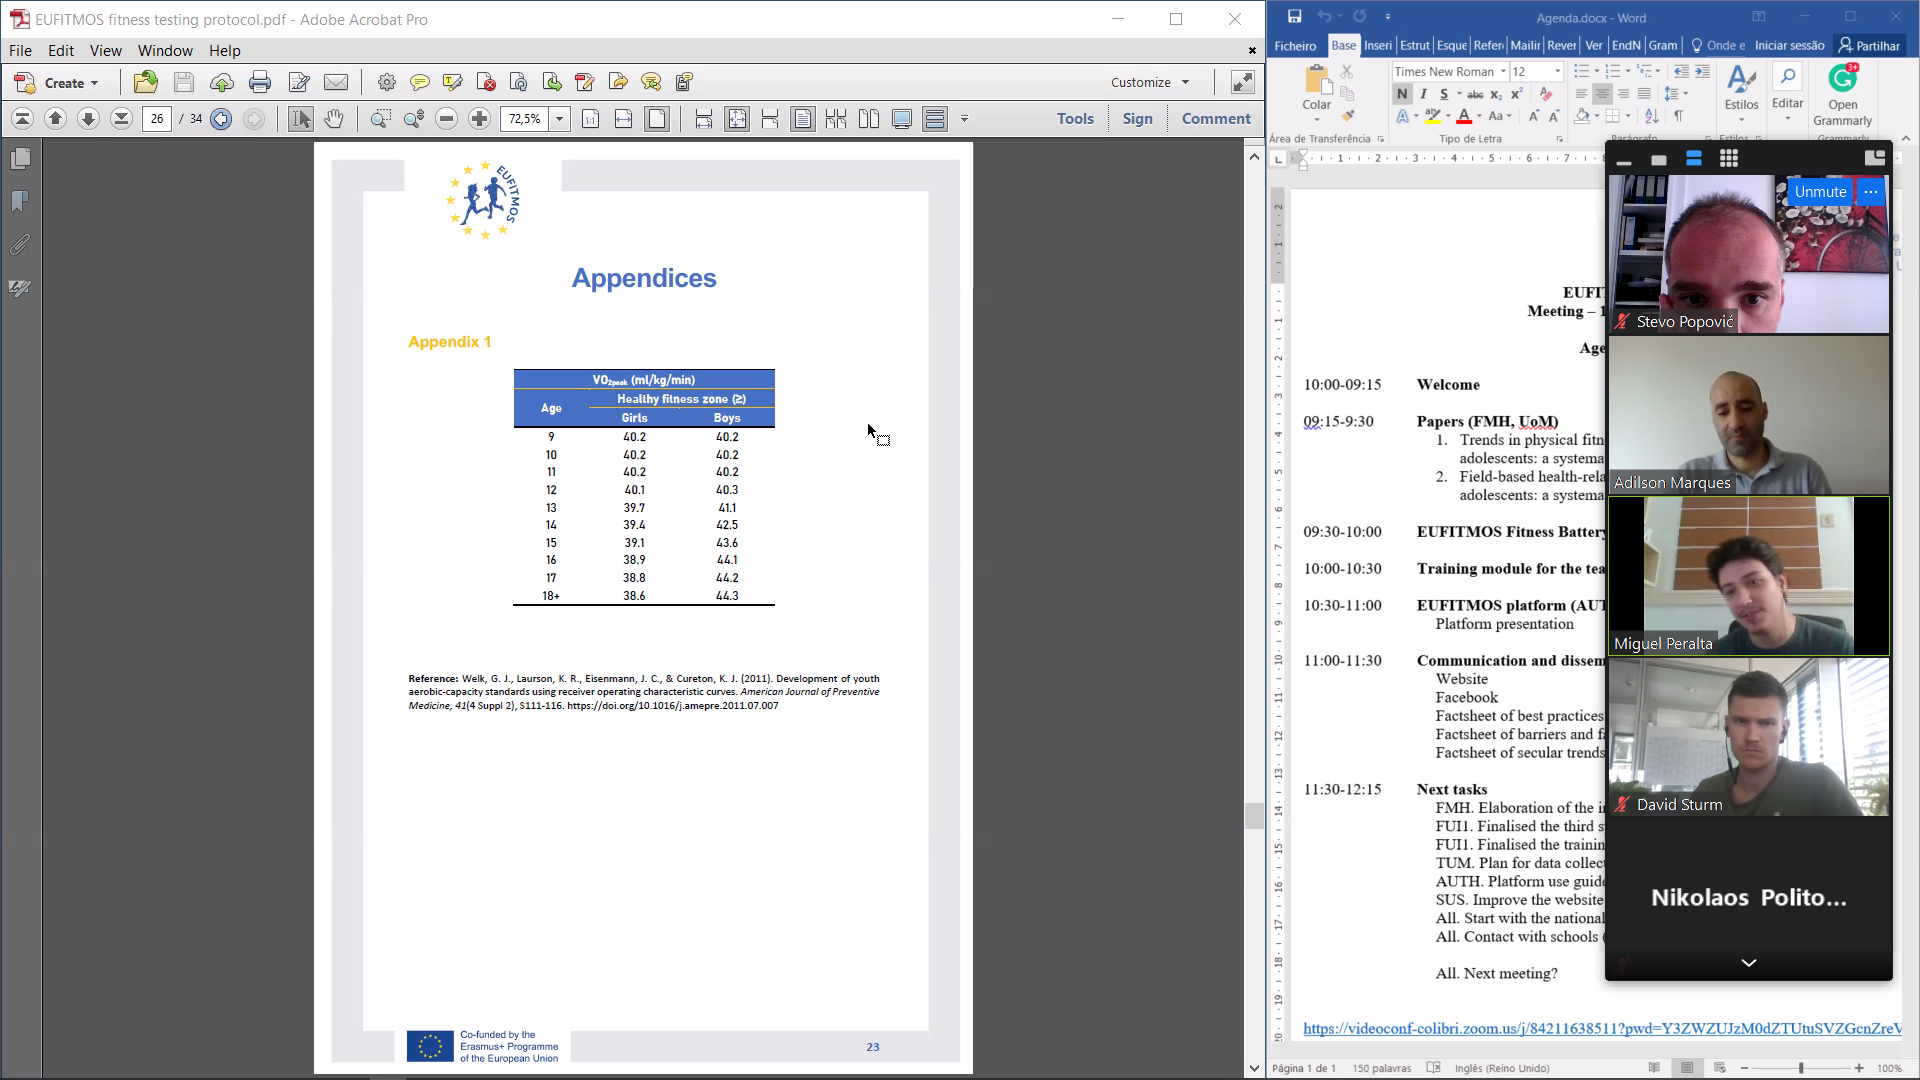Toggle superscript formatting in Word
The width and height of the screenshot is (1920, 1080).
pyautogui.click(x=1517, y=94)
